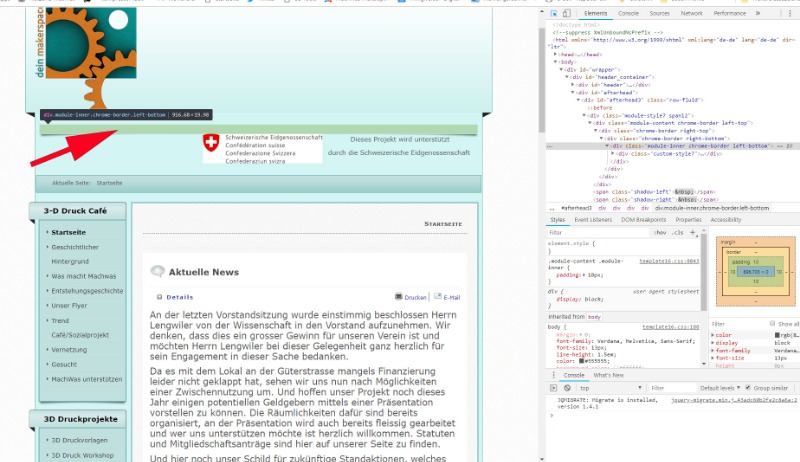Toggle the Show all computed styles checkbox
Viewport: 800px width, 462px height.
click(x=772, y=323)
